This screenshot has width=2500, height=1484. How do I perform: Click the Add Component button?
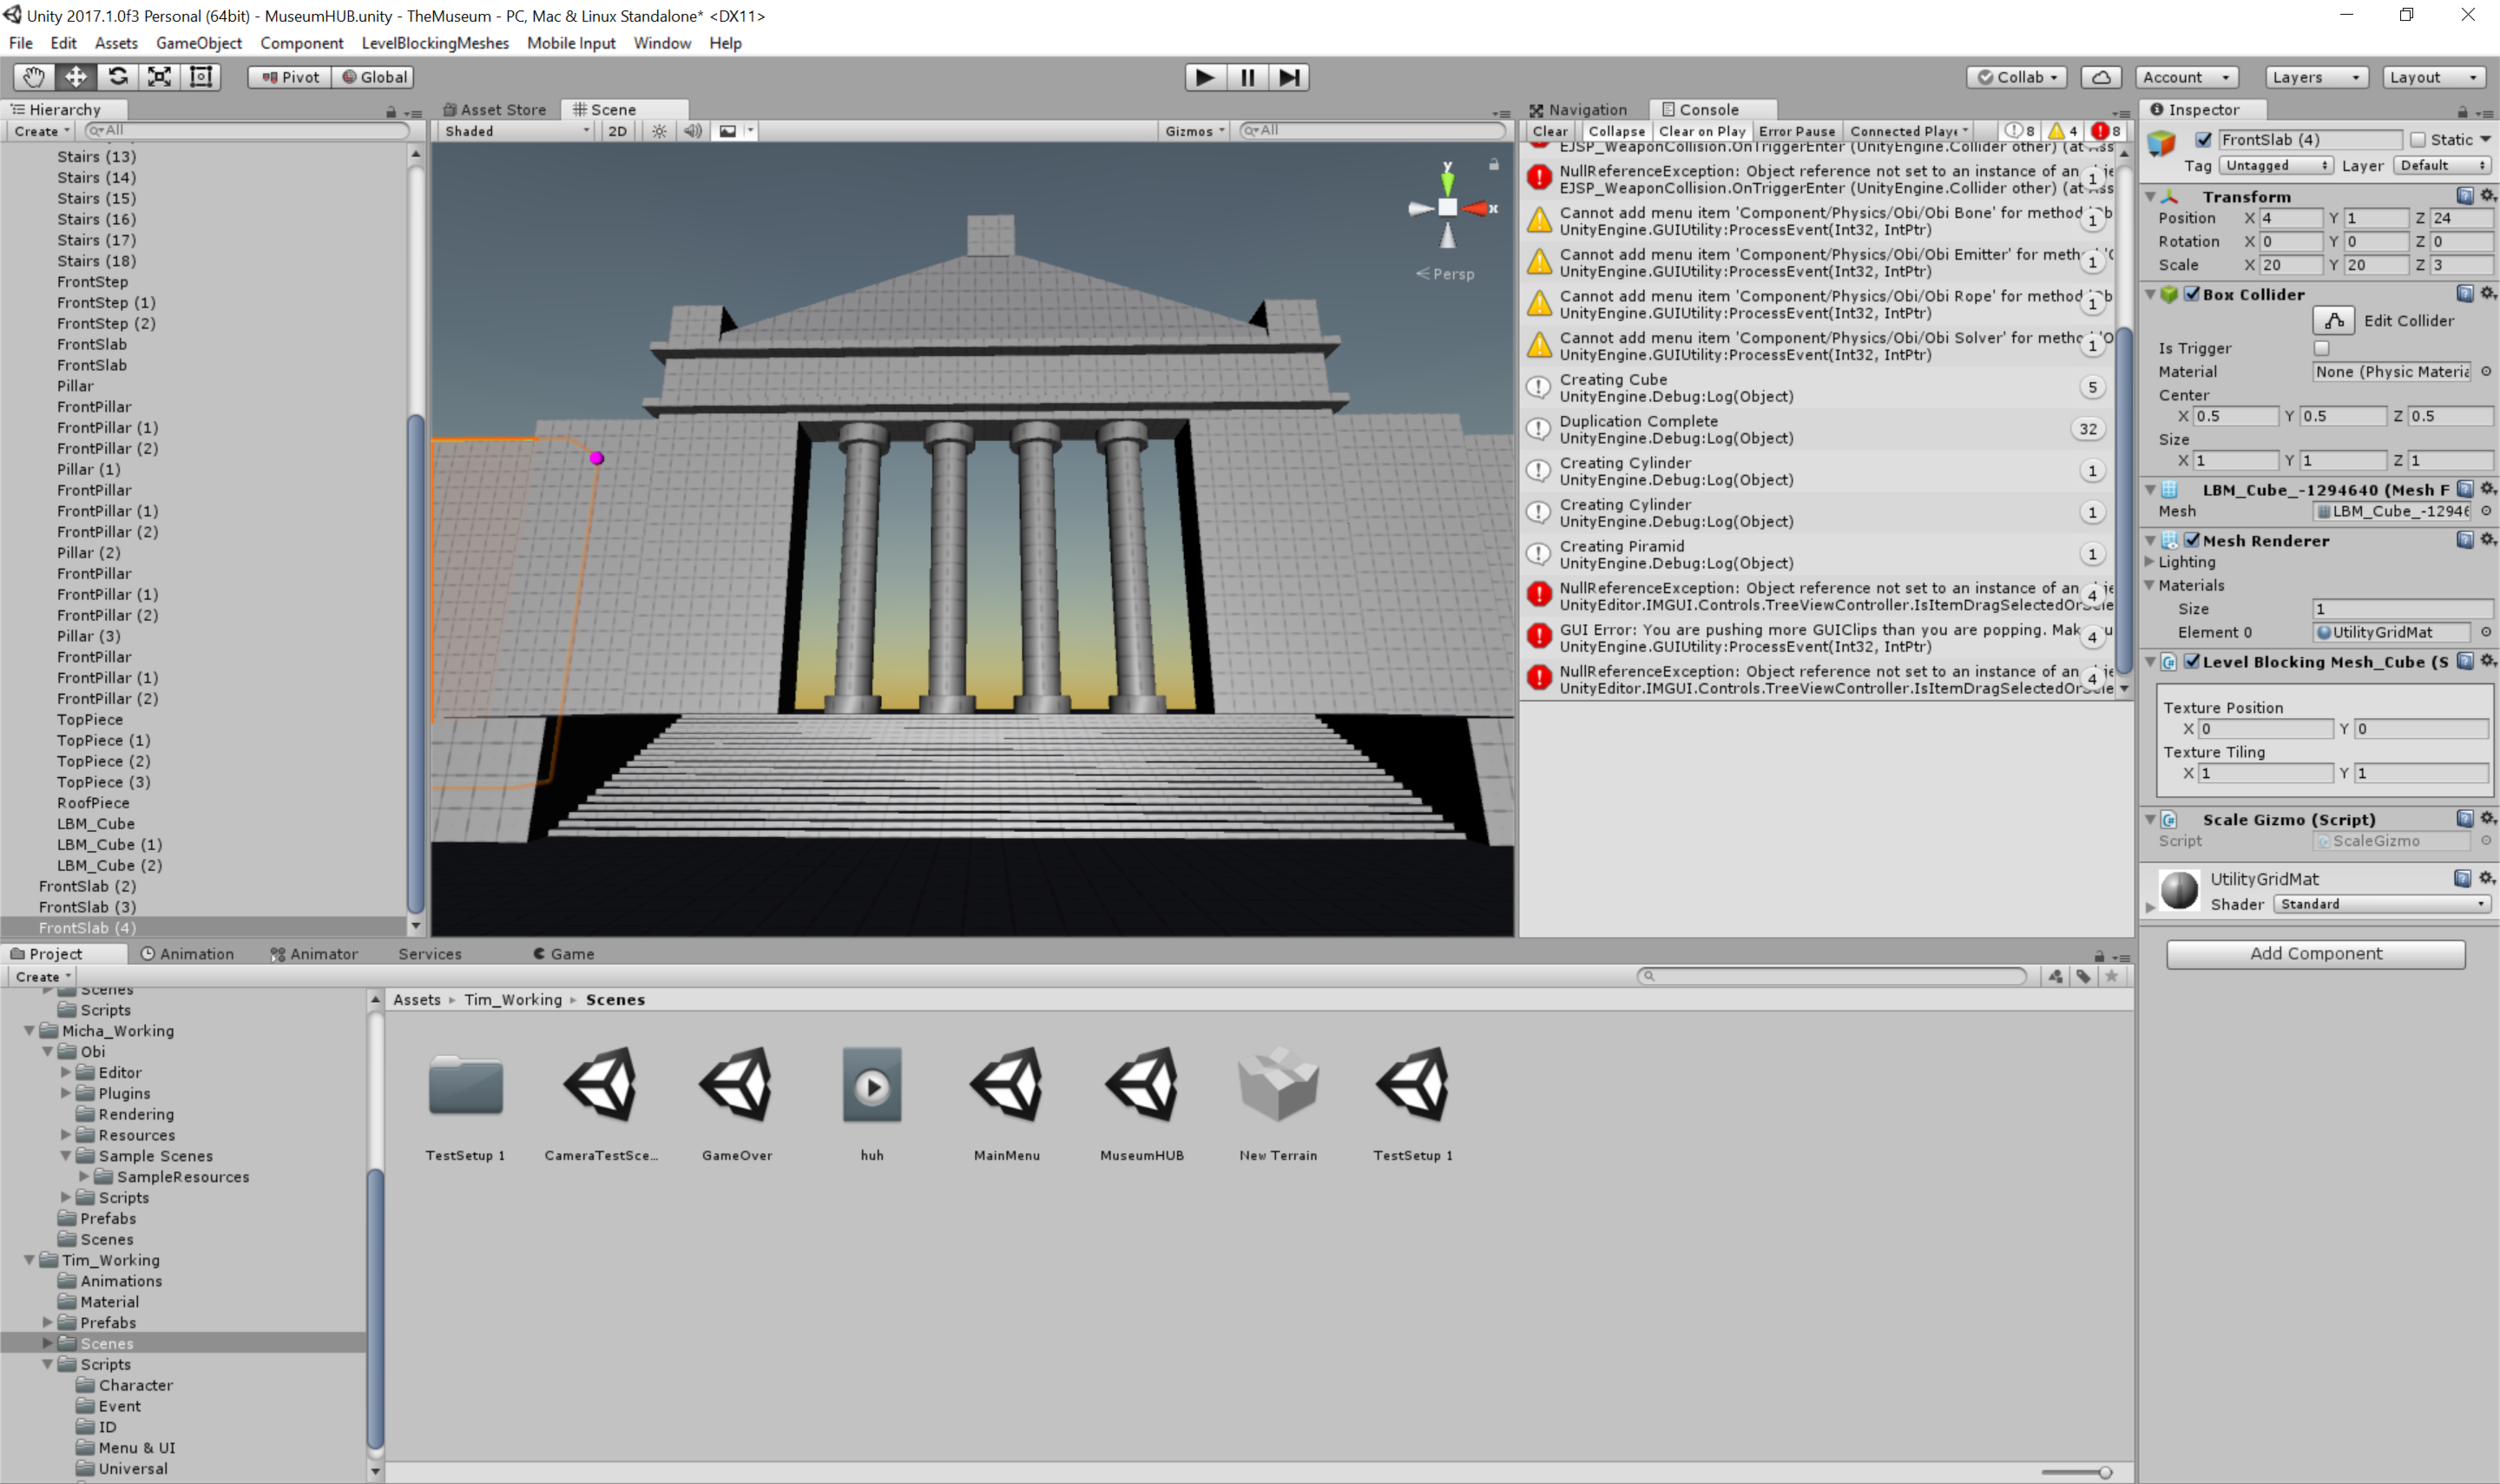(2315, 953)
